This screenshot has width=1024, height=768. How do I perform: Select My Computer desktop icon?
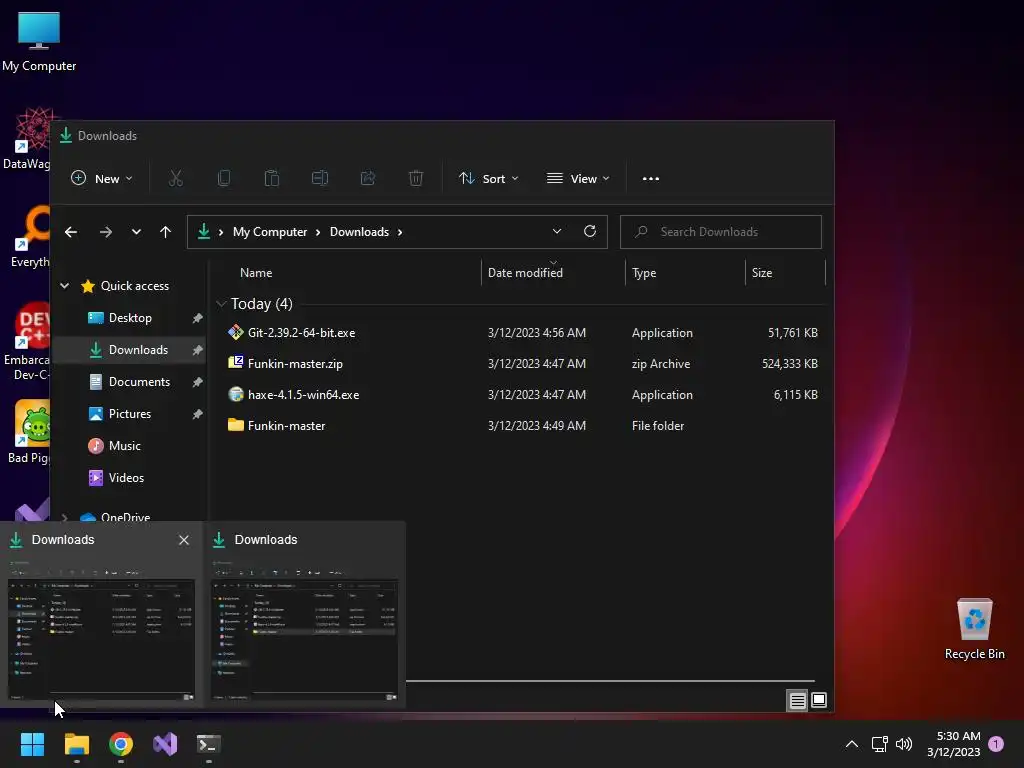(39, 41)
